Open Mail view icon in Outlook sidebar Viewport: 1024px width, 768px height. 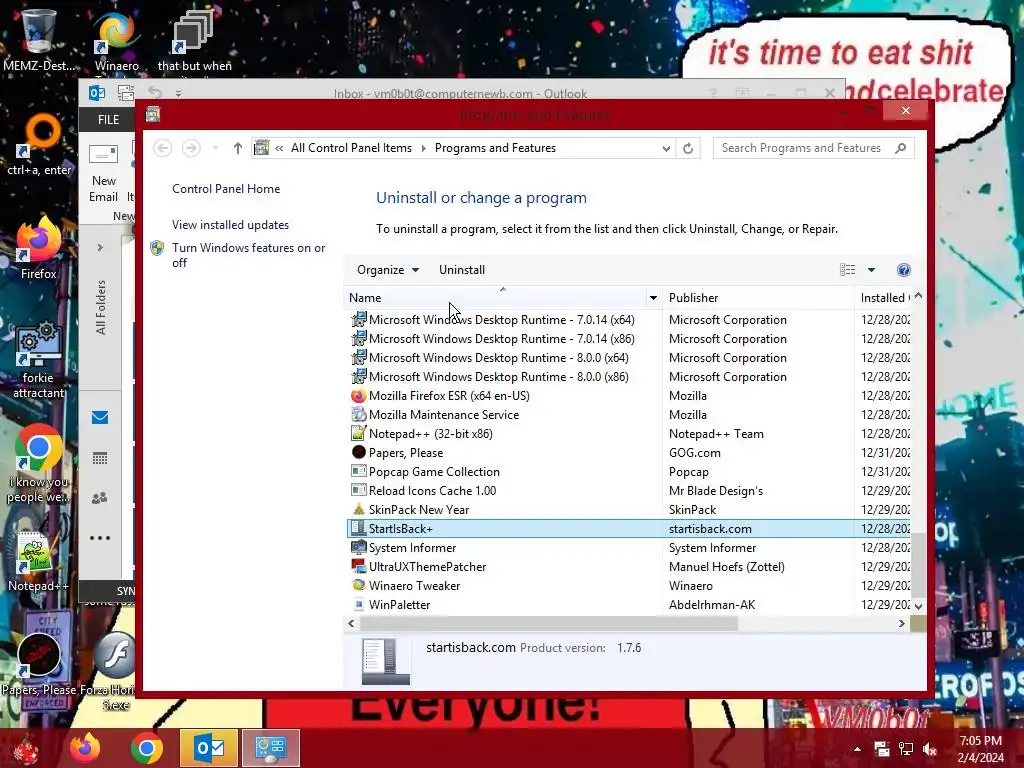pyautogui.click(x=100, y=417)
